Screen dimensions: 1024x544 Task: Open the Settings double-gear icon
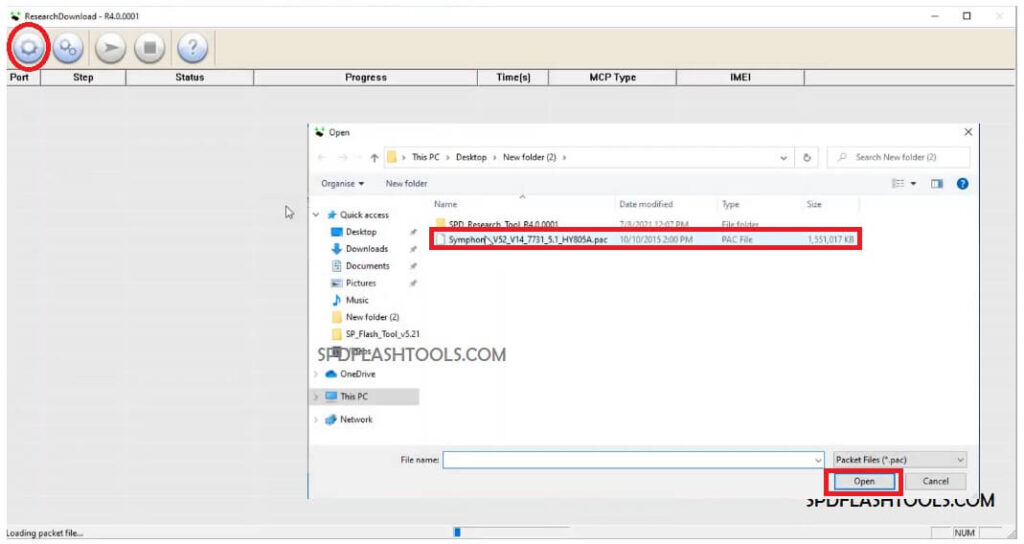coord(69,47)
